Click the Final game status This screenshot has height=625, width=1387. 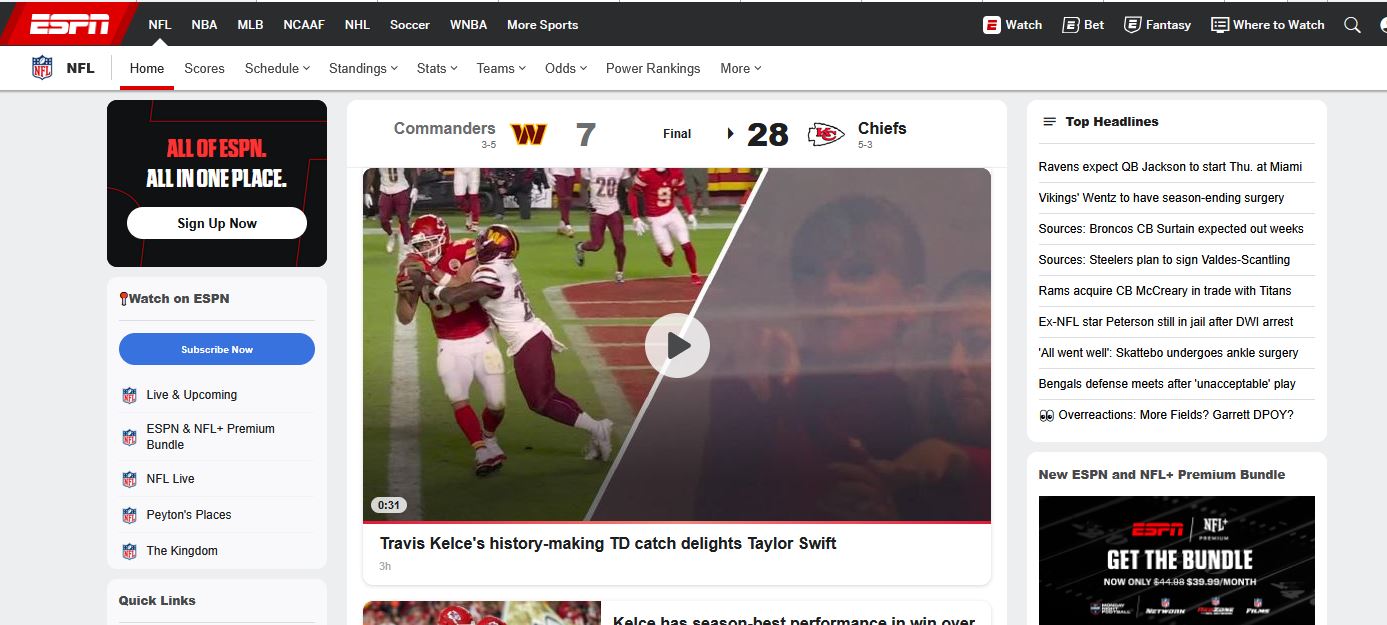coord(677,133)
